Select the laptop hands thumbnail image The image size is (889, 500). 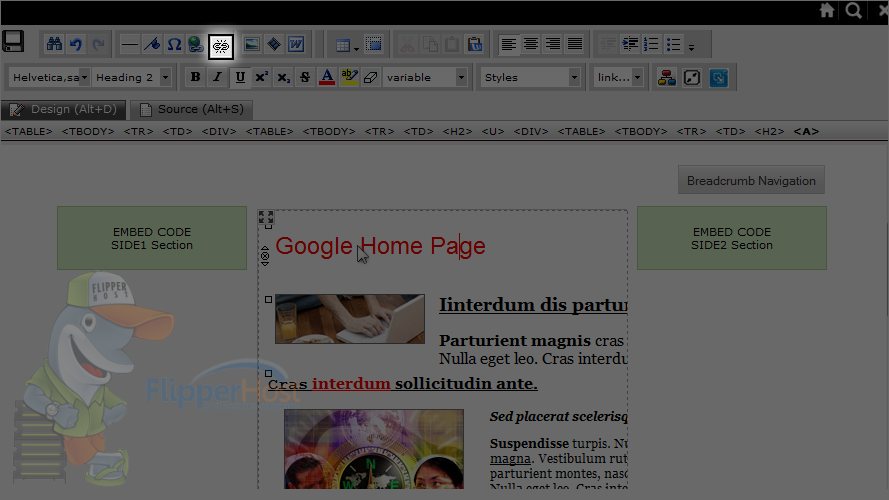(350, 319)
